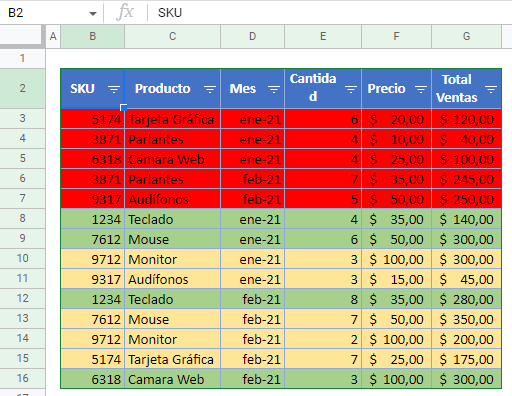Select row 3 header
This screenshot has width=512, height=396.
pos(22,118)
